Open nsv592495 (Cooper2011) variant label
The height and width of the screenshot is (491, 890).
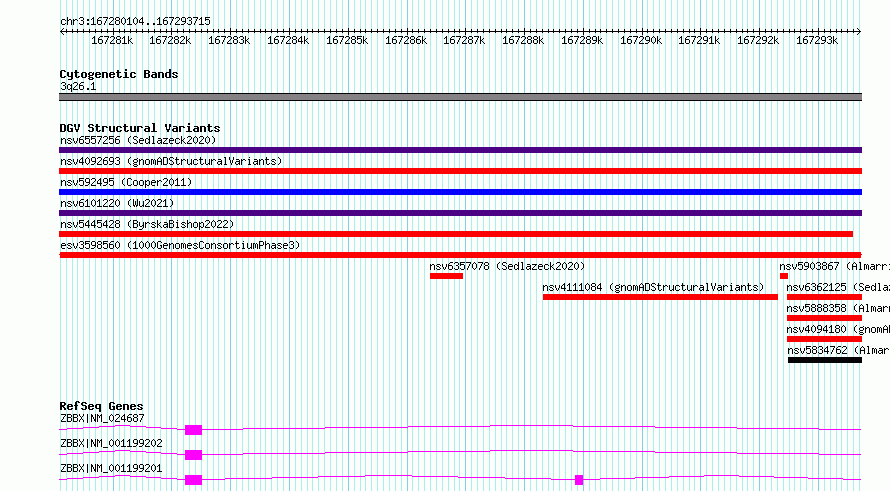tap(126, 182)
